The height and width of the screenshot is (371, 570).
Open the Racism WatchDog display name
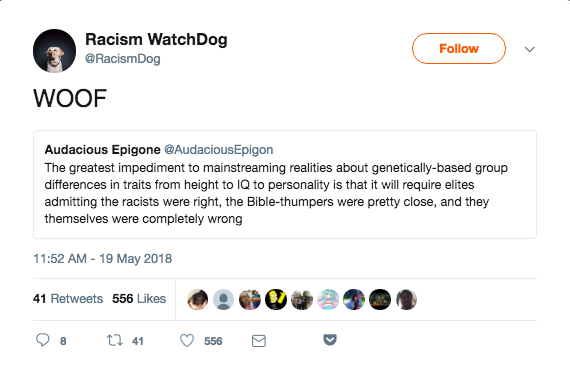[156, 39]
